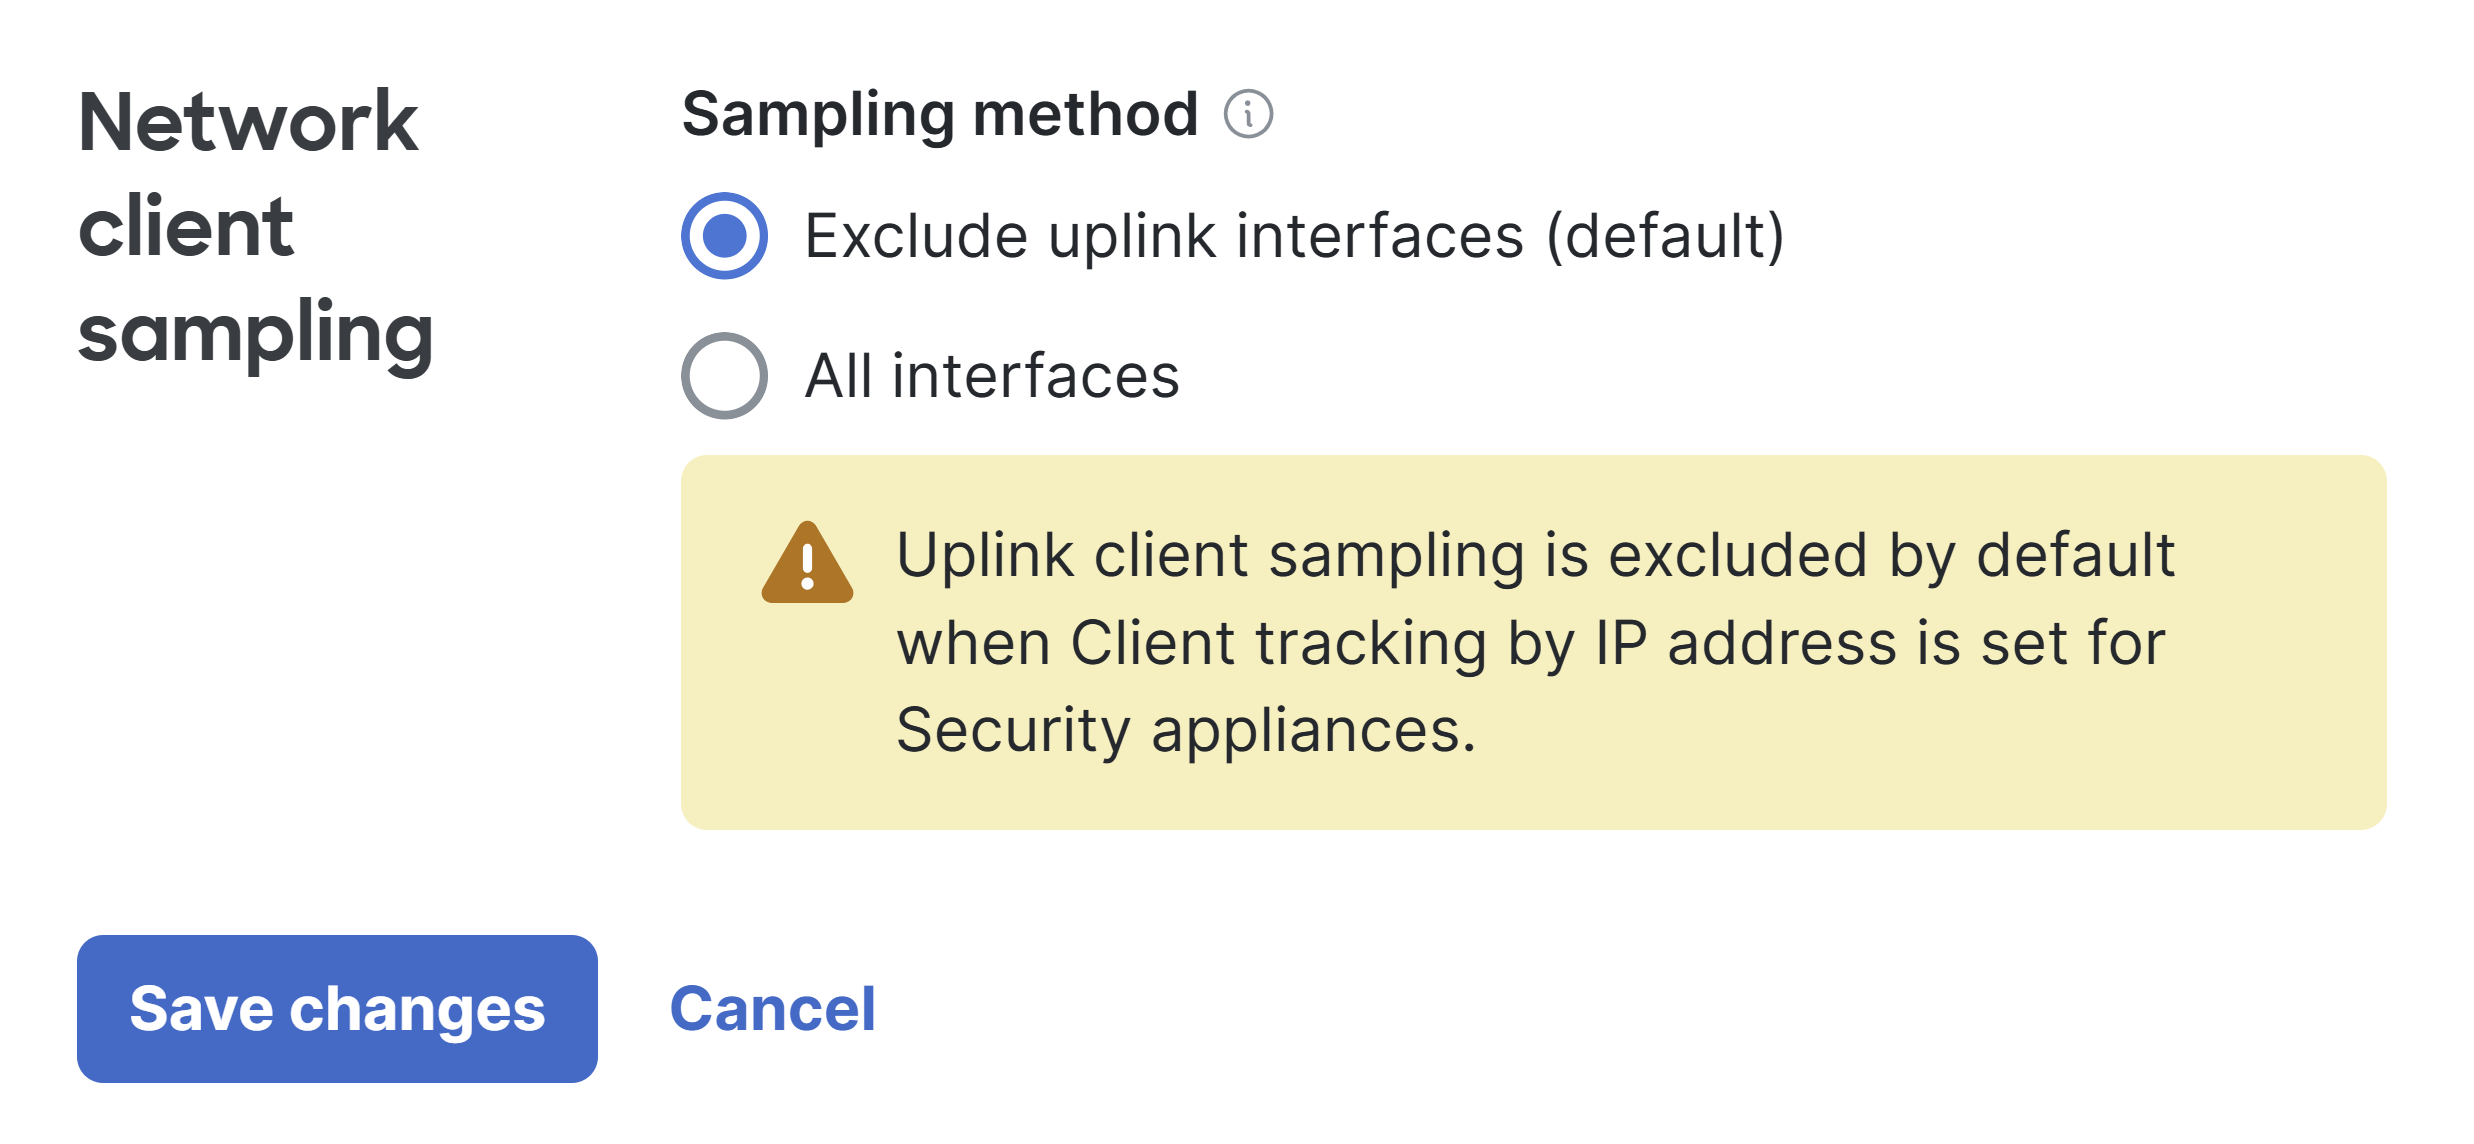Screen dimensions: 2474x1144
Task: Click the 'Security appliances.' warning text
Action: [x=1186, y=730]
